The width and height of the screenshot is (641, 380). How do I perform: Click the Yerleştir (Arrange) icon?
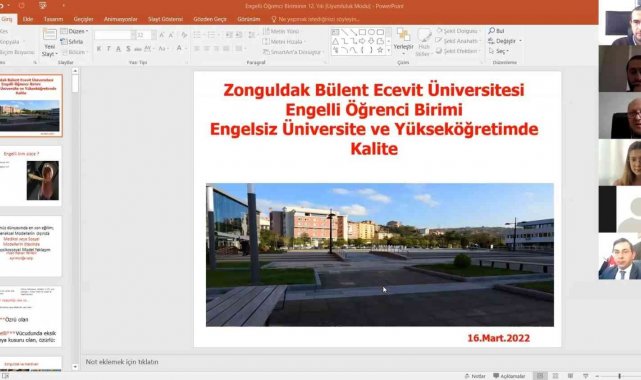pyautogui.click(x=403, y=35)
